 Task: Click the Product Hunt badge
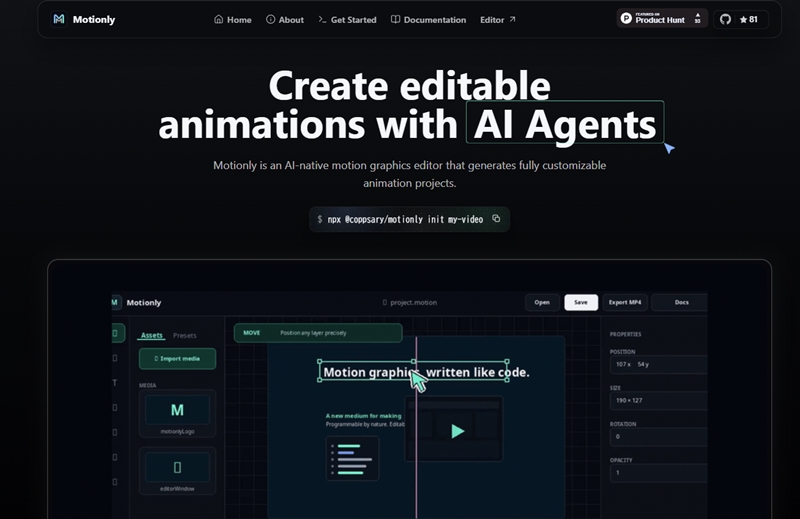point(662,19)
